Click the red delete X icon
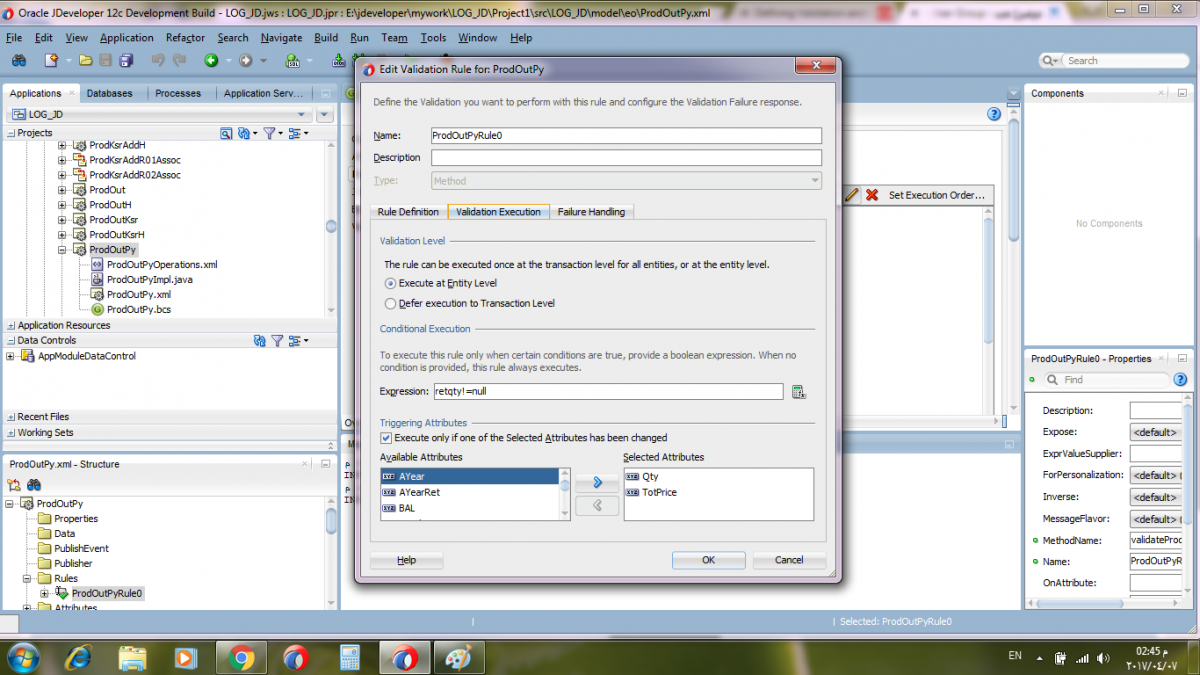1200x675 pixels. 872,195
